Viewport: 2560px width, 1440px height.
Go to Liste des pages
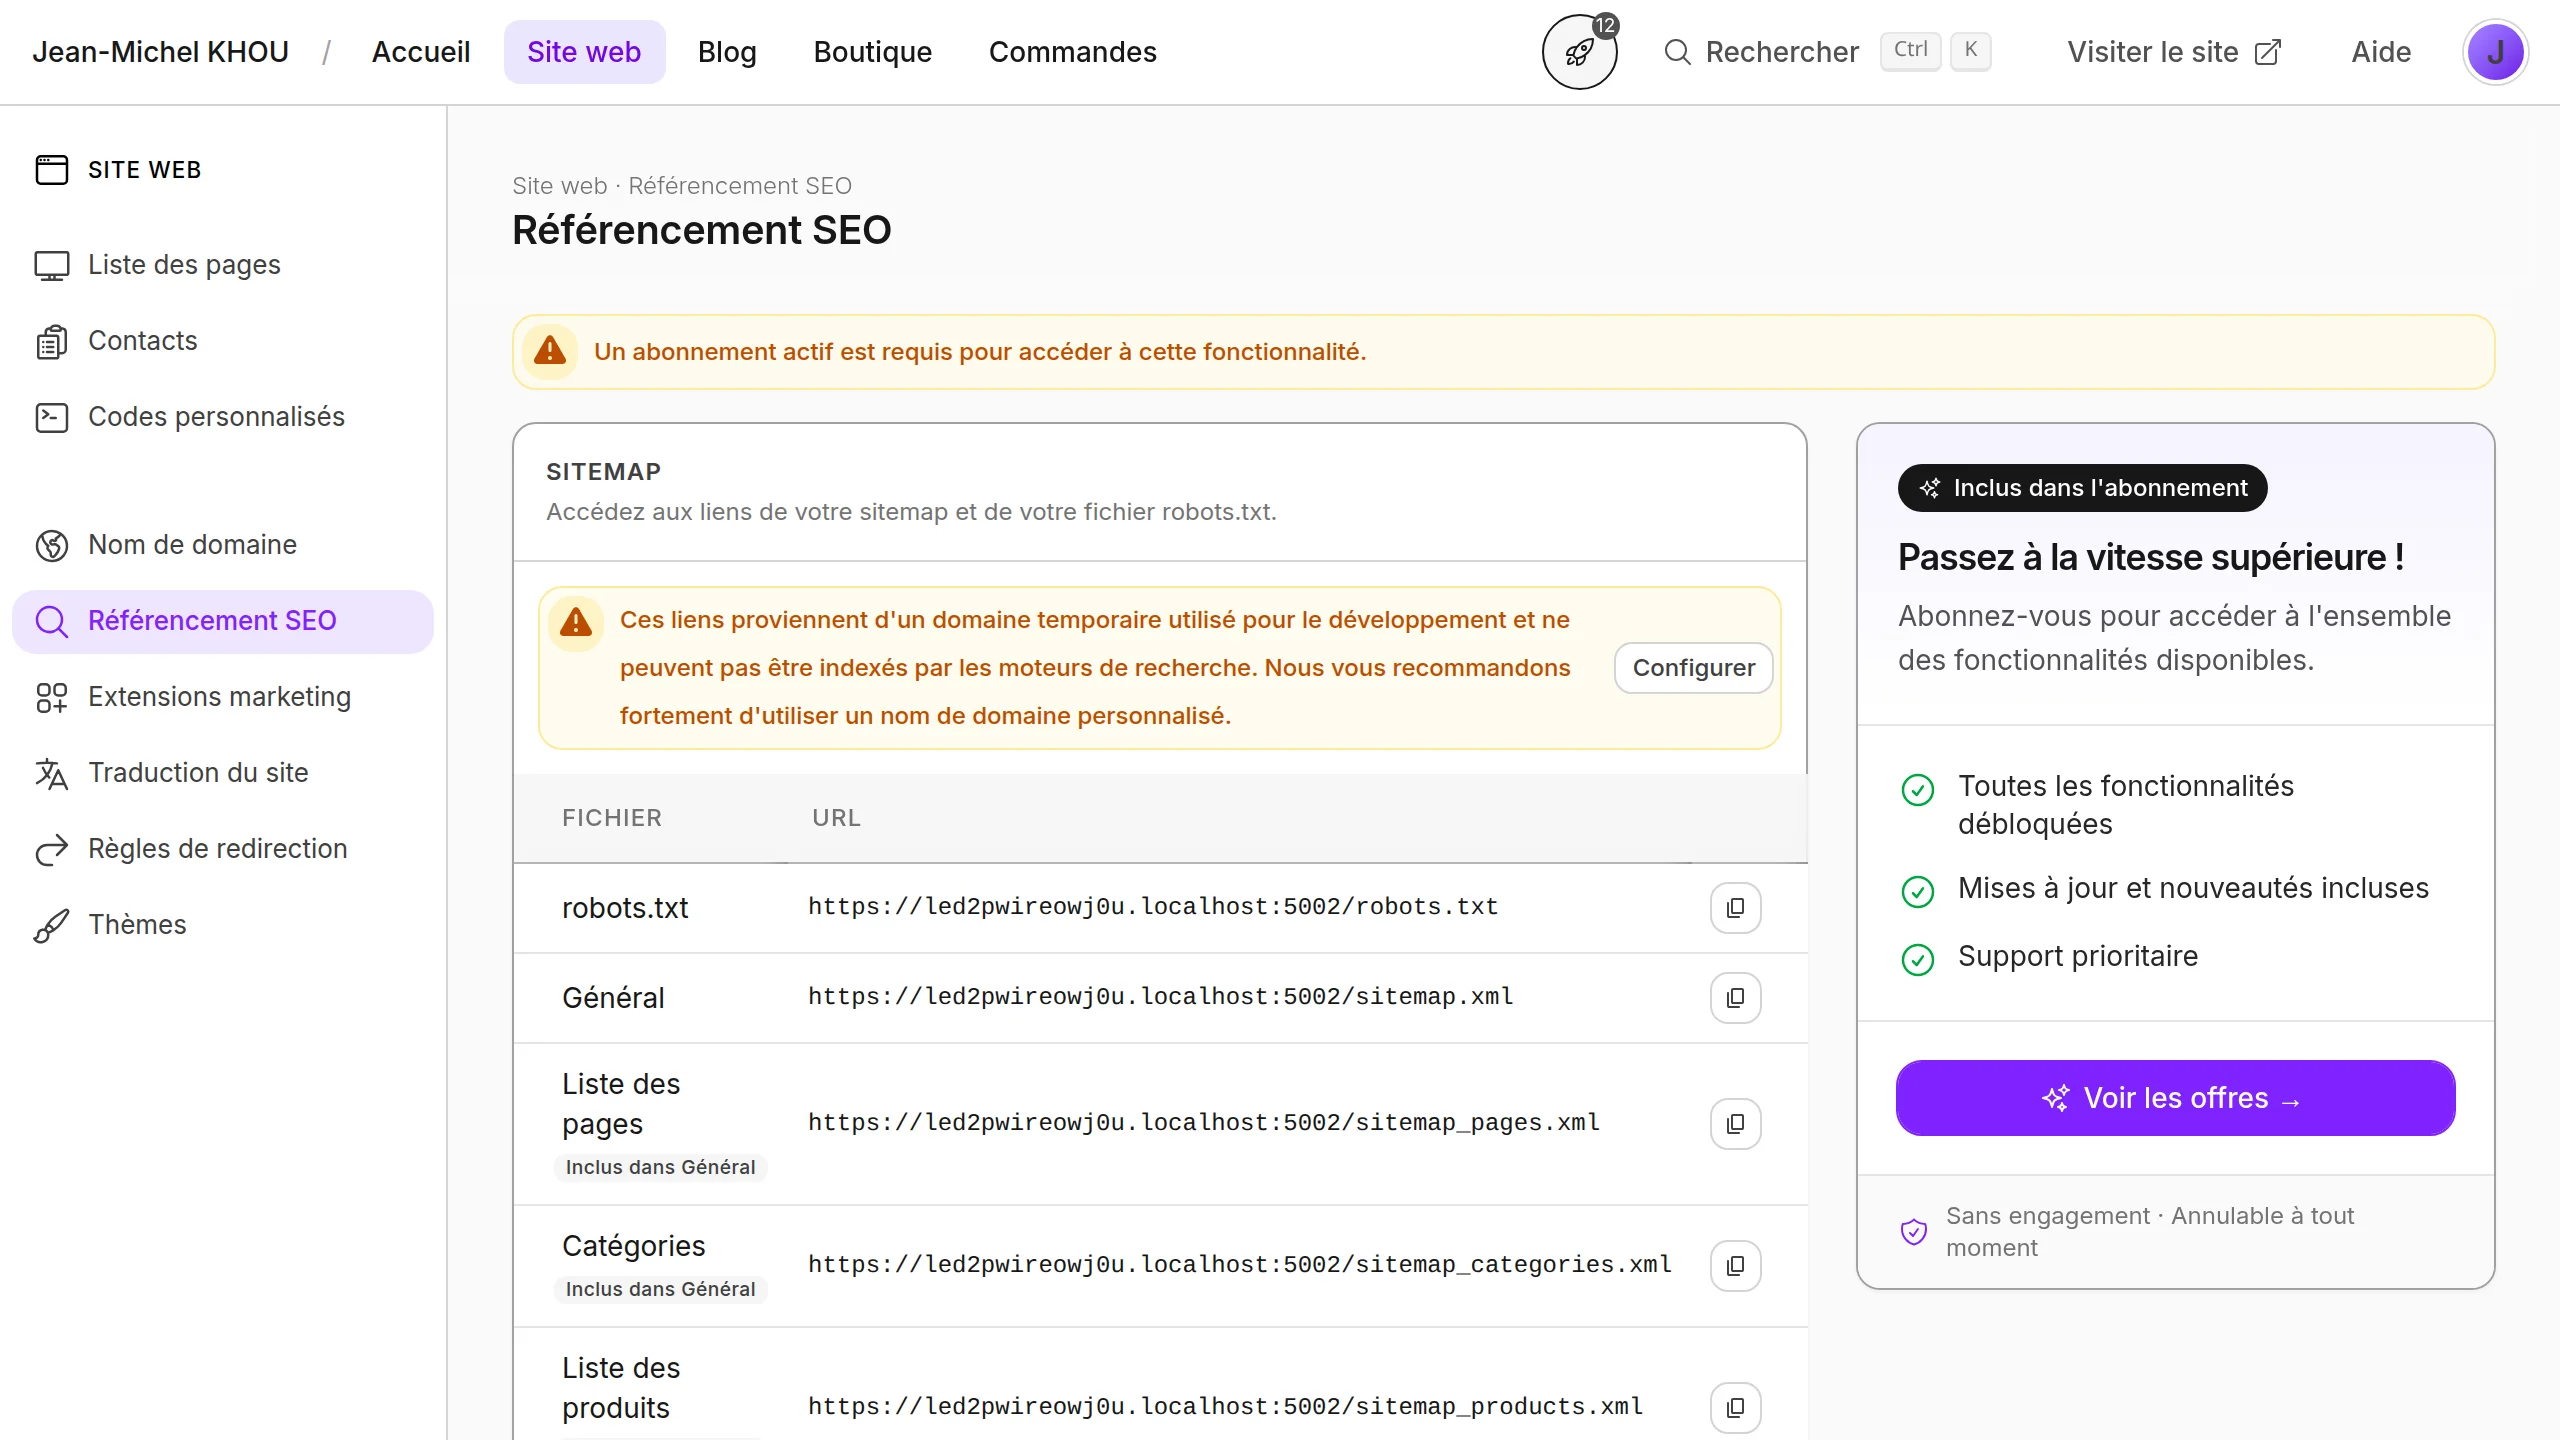click(x=184, y=264)
